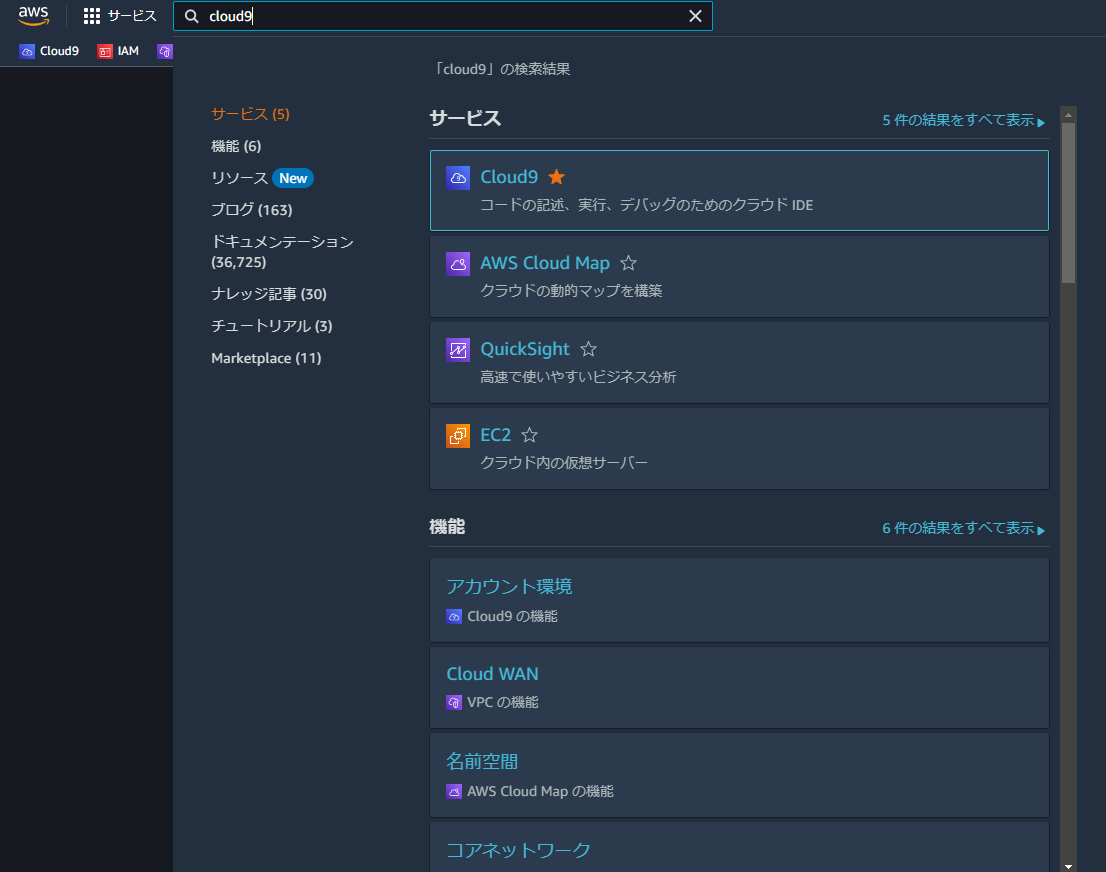Open 5 件の結果をすべて表示 link
Viewport: 1106px width, 872px height.
pos(961,120)
